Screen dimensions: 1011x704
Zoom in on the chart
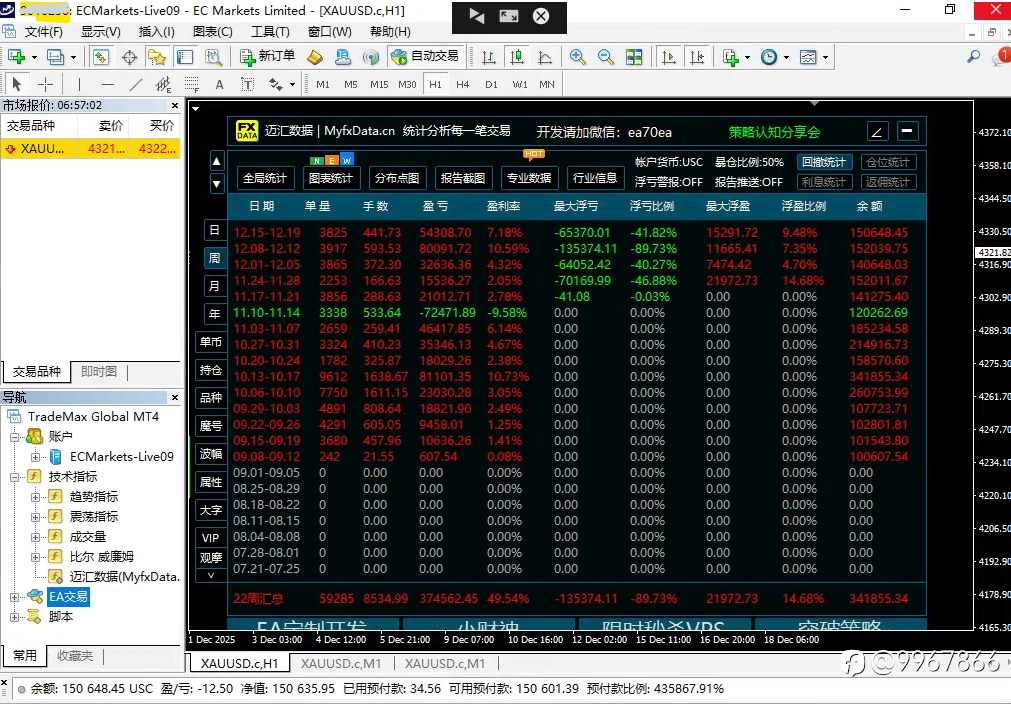(x=578, y=57)
